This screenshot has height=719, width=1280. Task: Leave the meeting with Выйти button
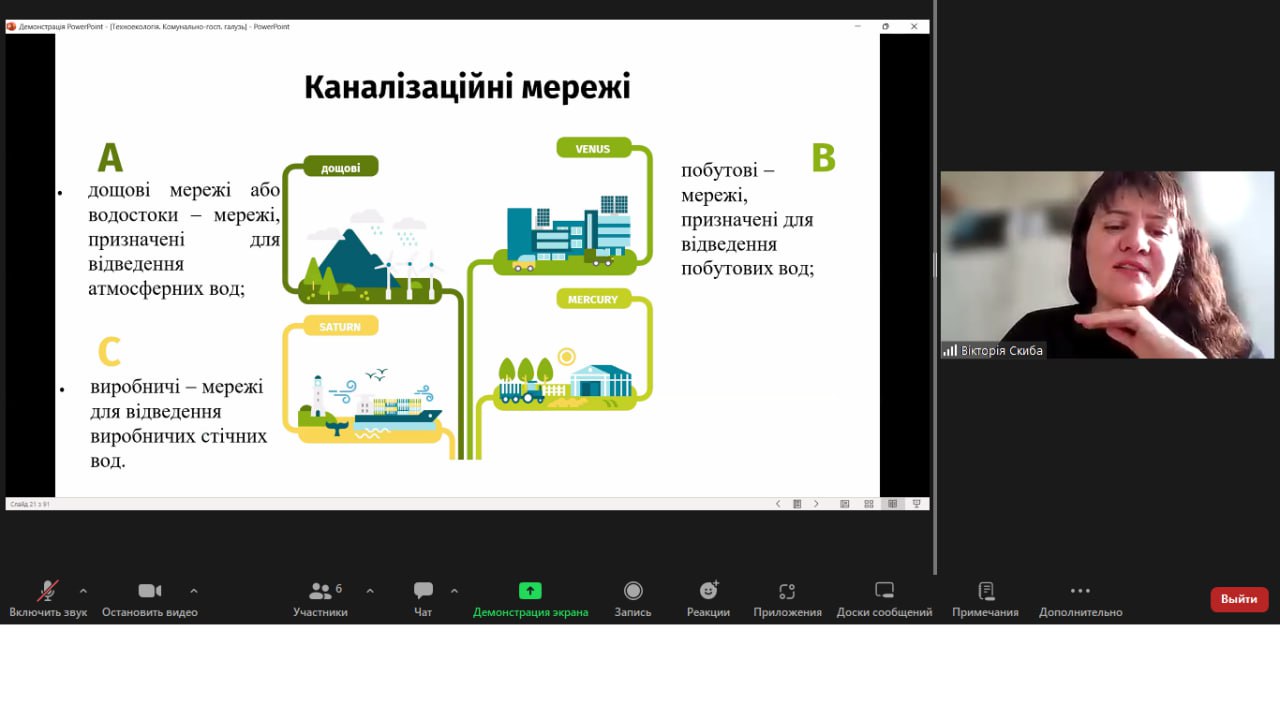(1239, 599)
